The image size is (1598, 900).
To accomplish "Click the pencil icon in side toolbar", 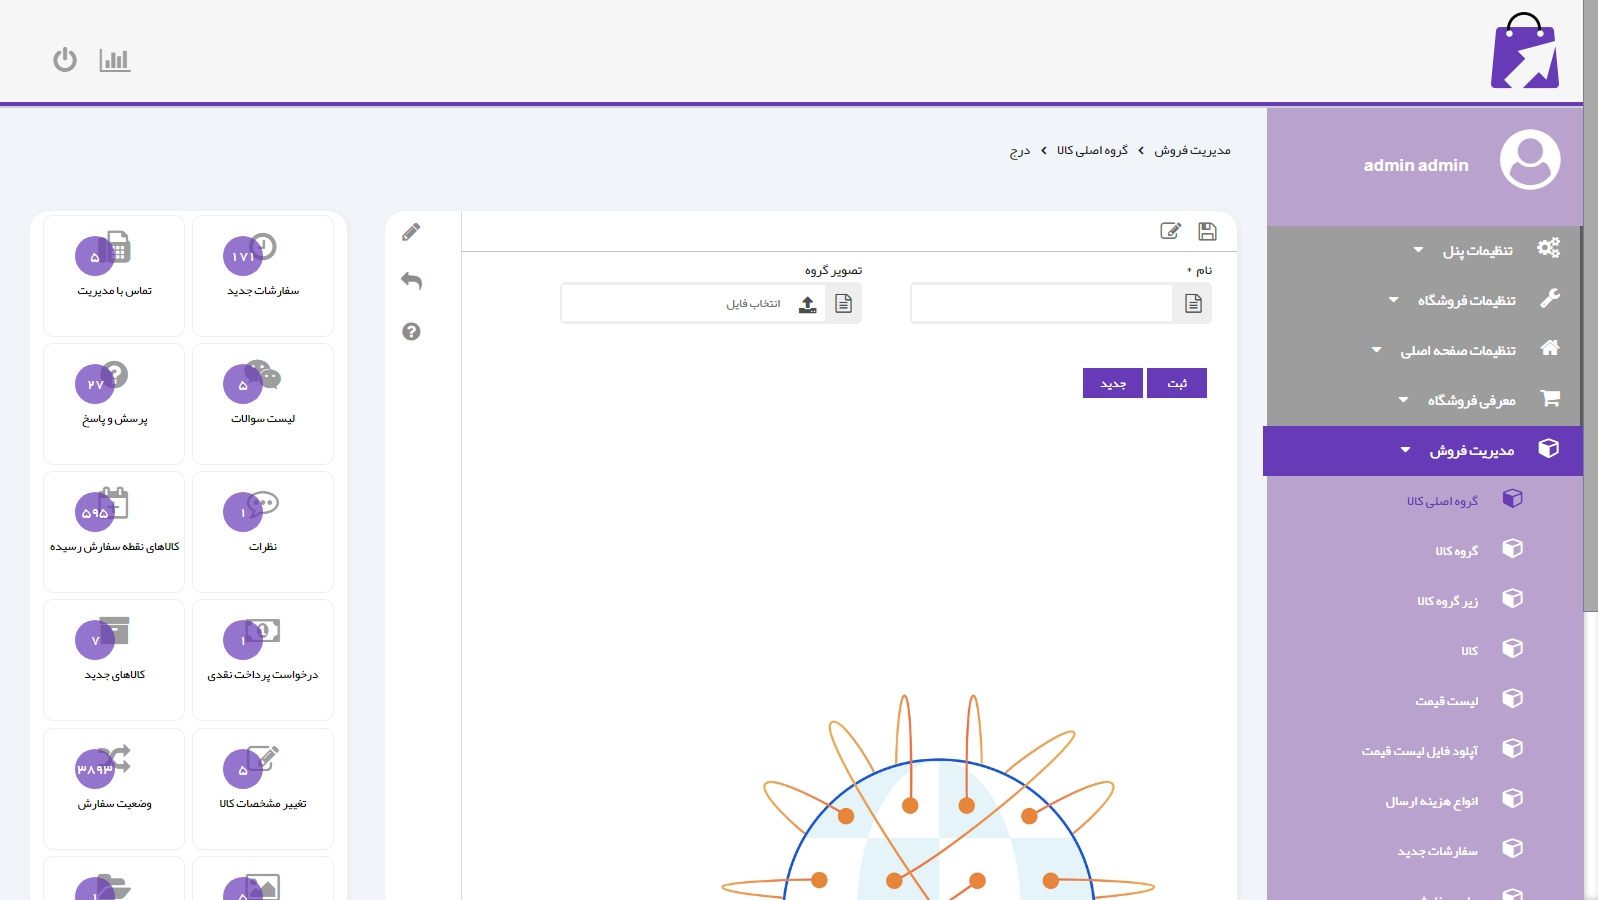I will click(x=411, y=233).
